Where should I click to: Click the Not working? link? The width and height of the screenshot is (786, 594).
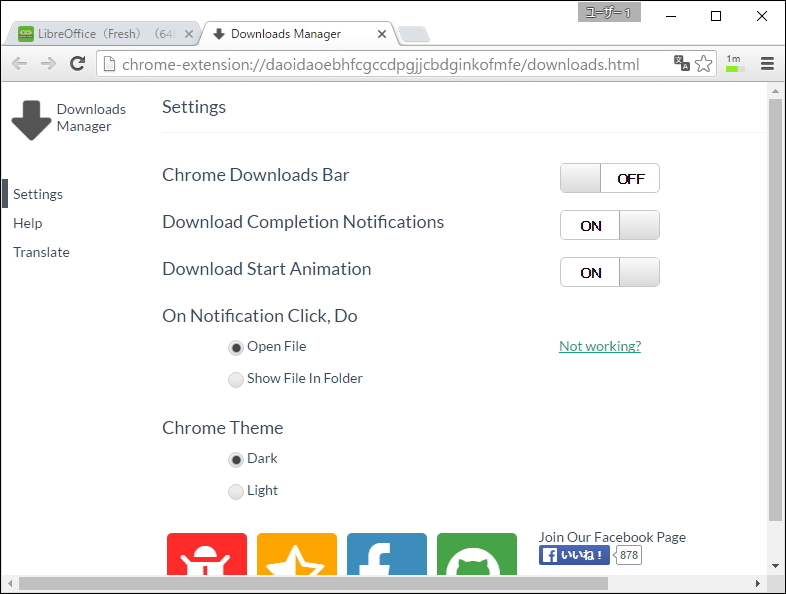(600, 346)
